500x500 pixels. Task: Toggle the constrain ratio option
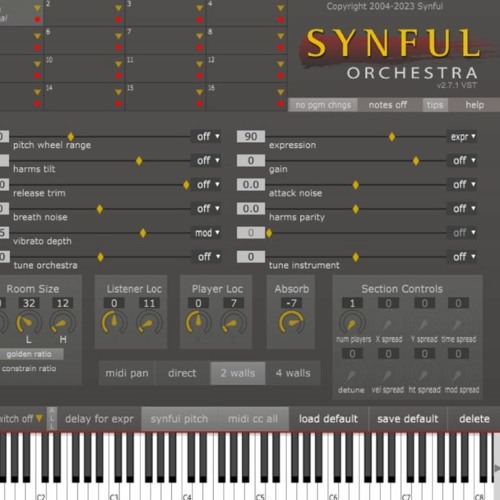pyautogui.click(x=29, y=368)
